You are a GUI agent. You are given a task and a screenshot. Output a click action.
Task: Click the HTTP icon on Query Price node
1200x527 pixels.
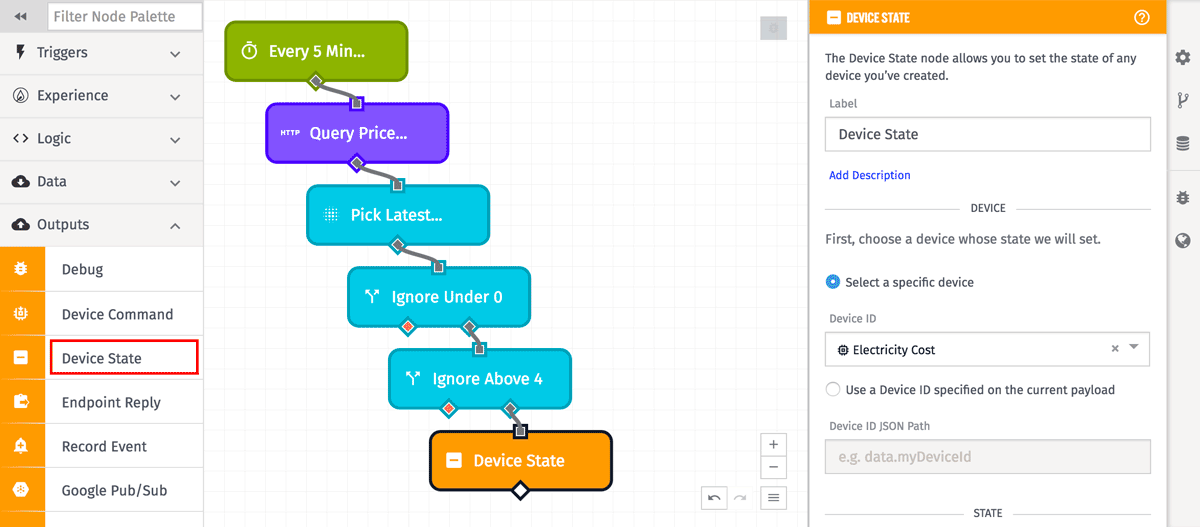(x=290, y=133)
